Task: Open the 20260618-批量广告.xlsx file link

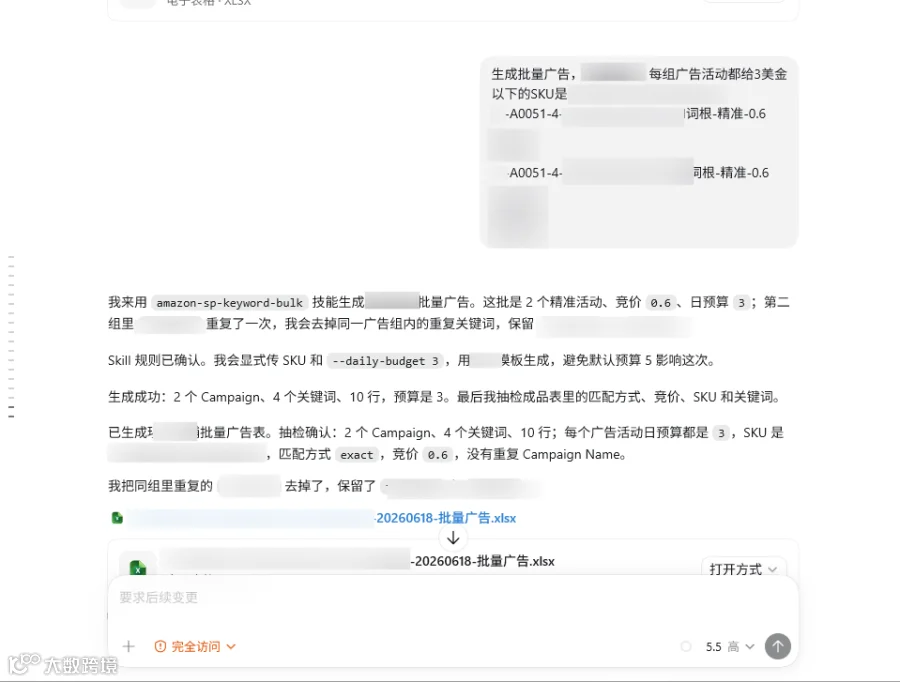Action: coord(446,518)
